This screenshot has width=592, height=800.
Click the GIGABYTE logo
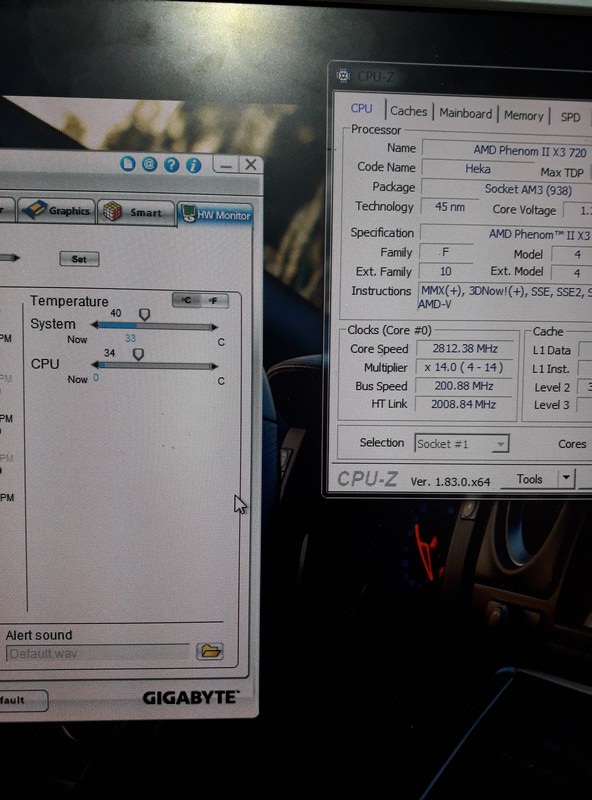(191, 697)
